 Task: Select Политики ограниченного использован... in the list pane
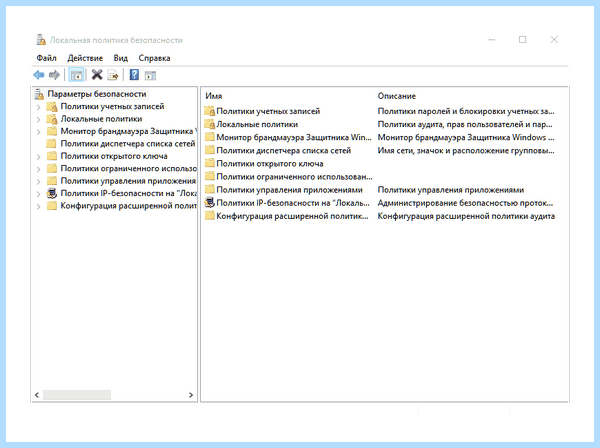[x=294, y=177]
